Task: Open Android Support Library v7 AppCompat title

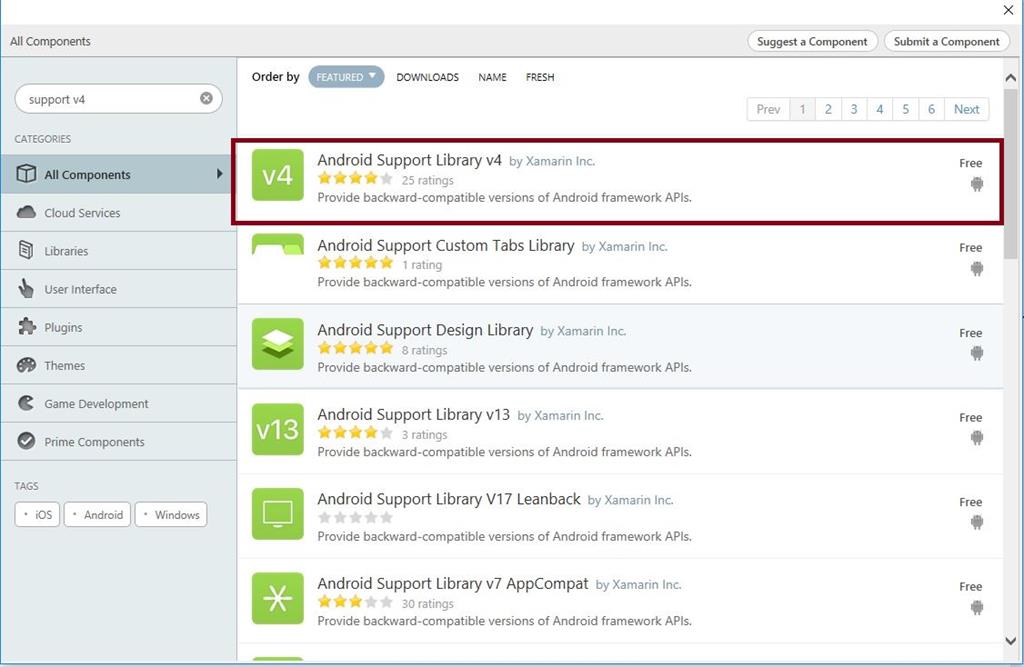Action: pos(453,583)
